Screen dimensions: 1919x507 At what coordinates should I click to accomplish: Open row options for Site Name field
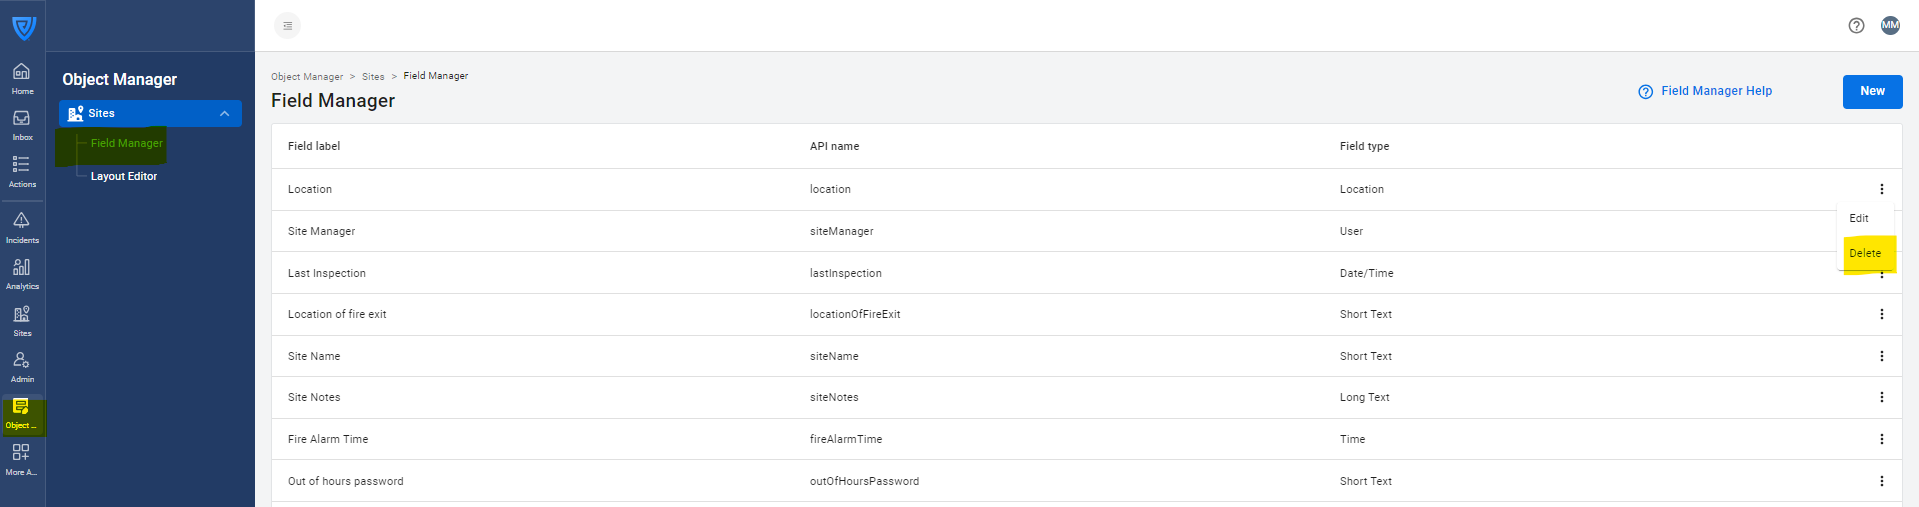click(1881, 356)
